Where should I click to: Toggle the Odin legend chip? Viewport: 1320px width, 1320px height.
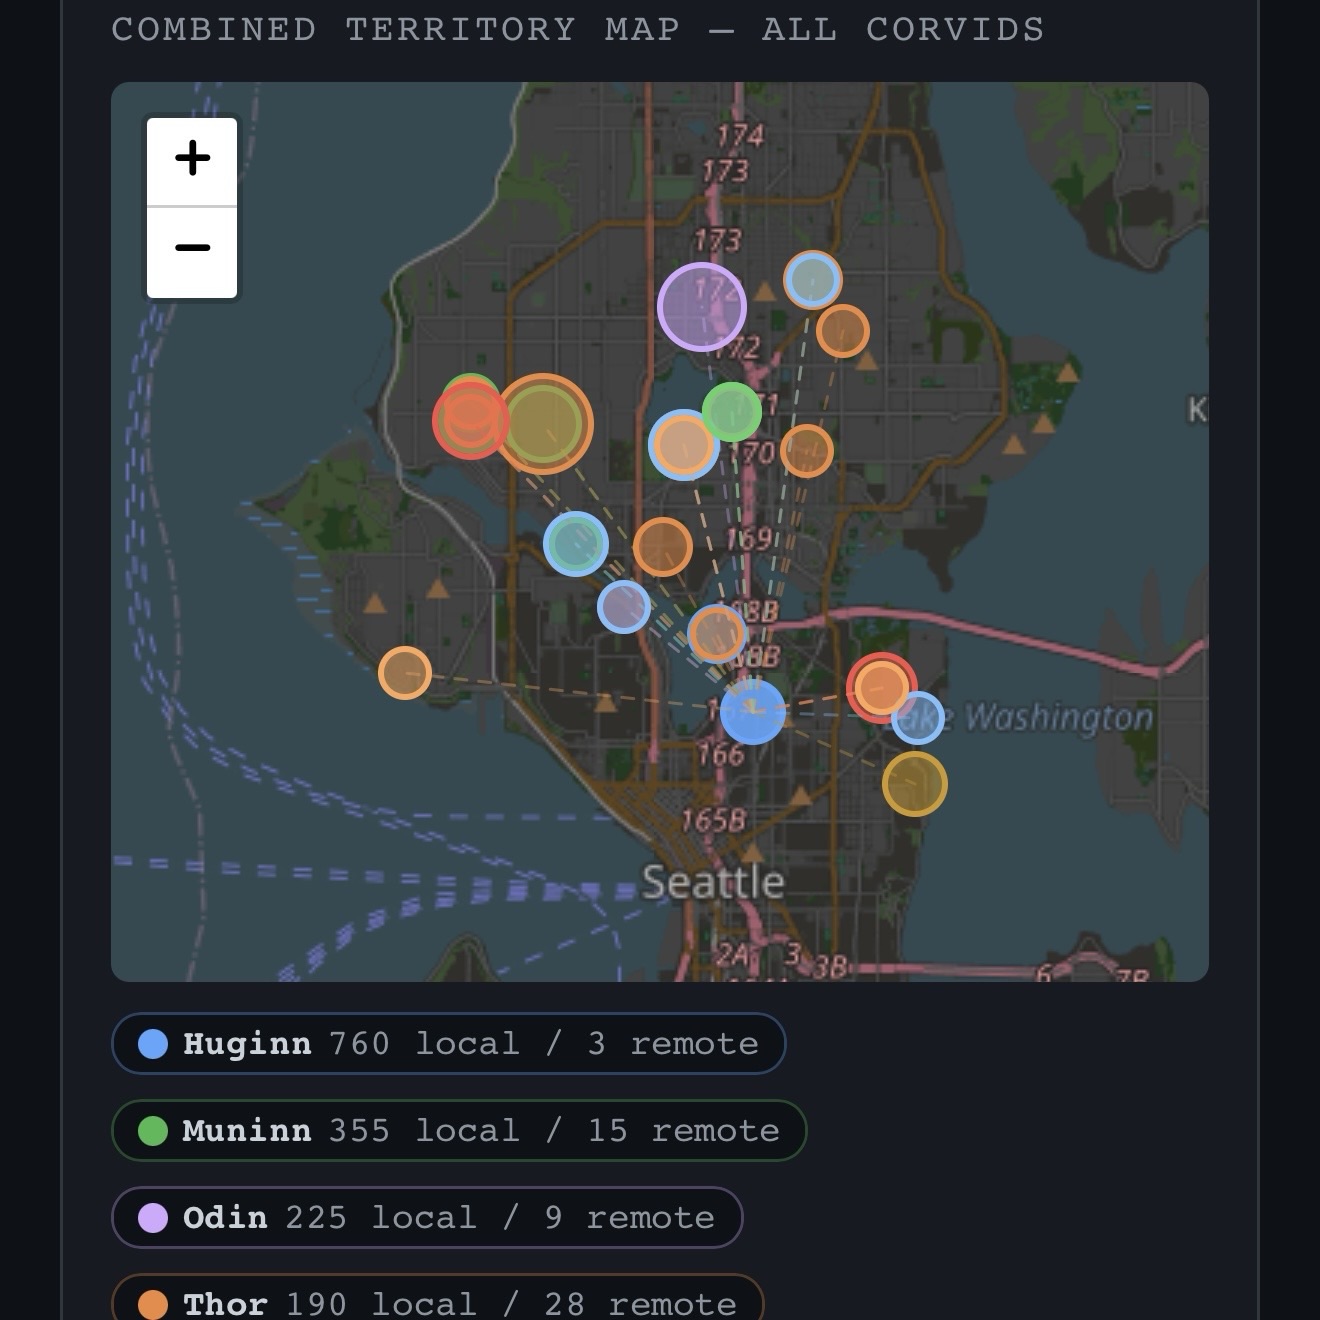click(427, 1217)
